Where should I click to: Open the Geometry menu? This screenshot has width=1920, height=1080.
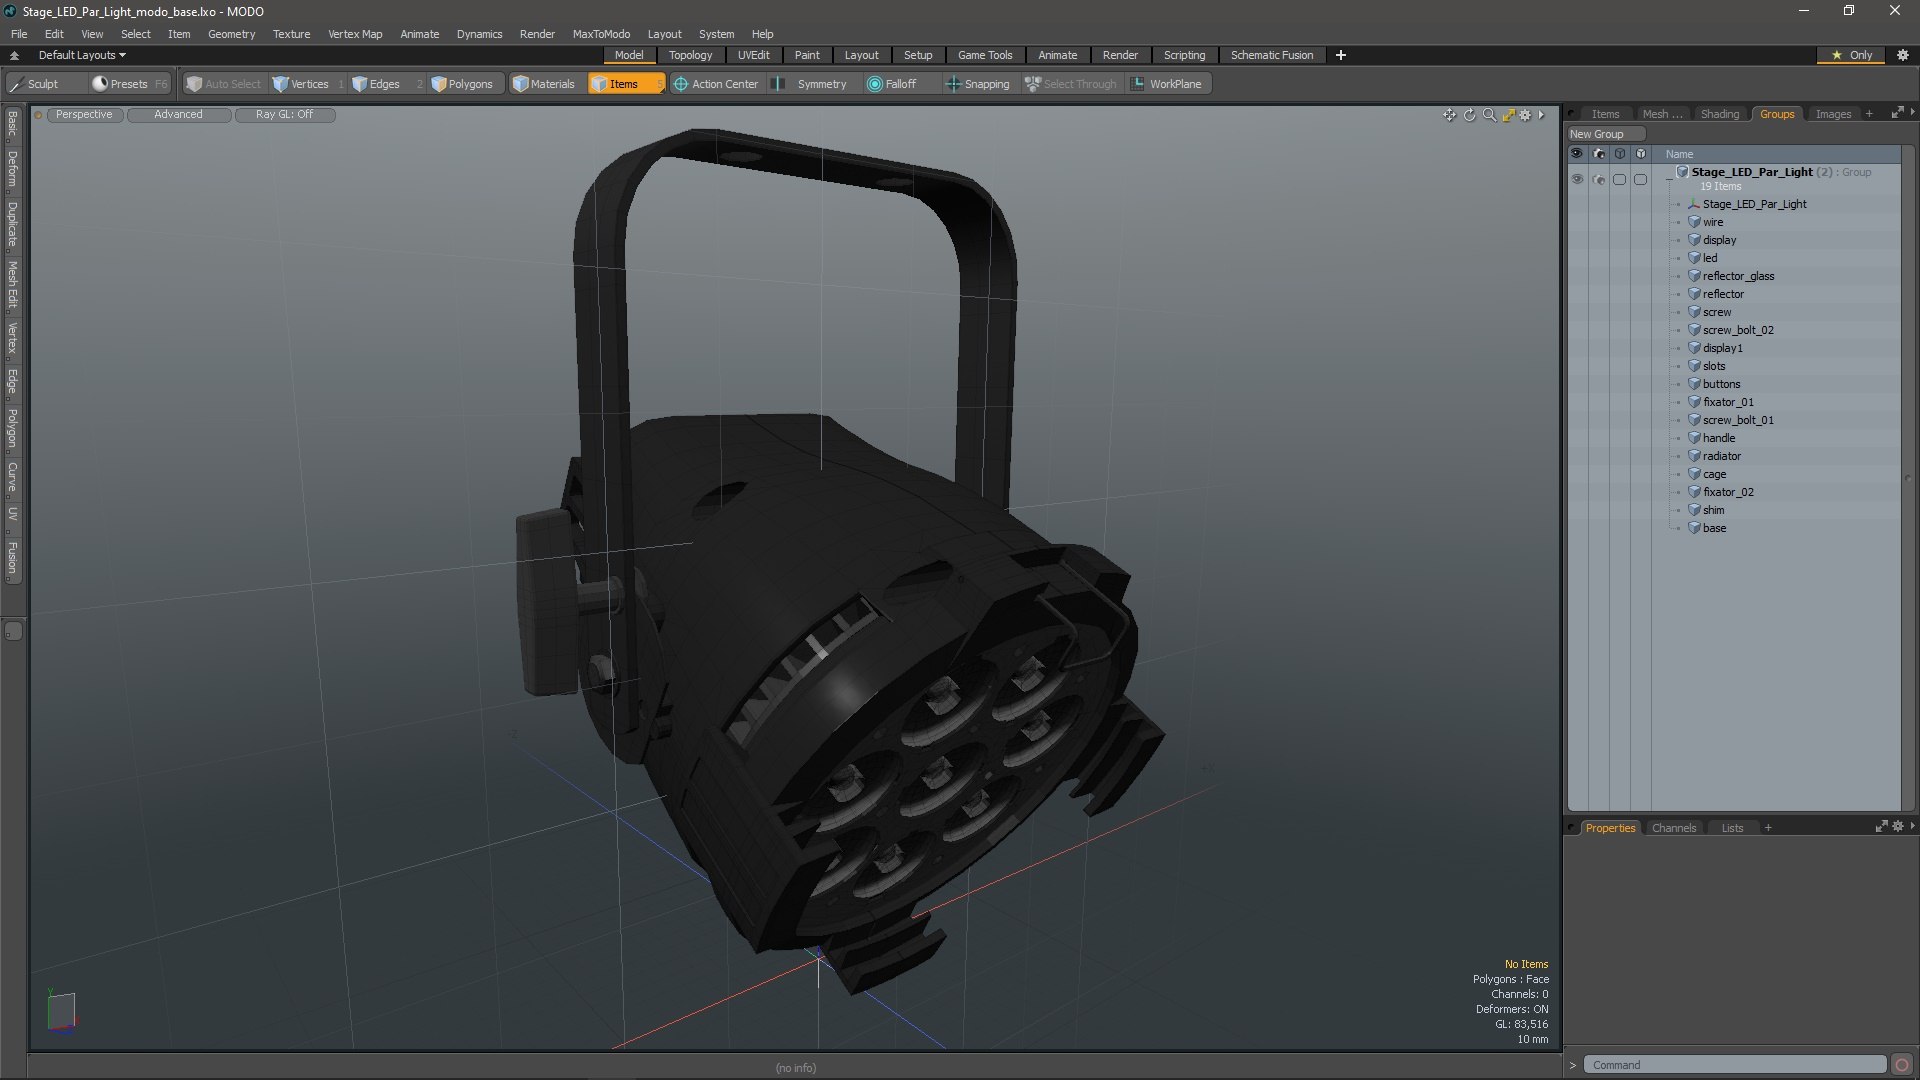point(231,33)
